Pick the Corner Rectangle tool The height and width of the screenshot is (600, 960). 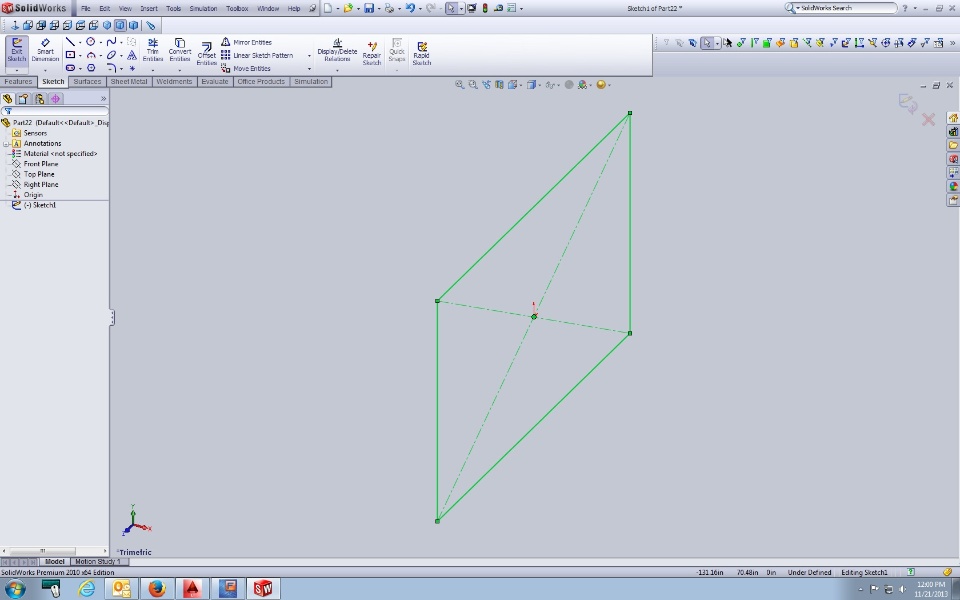click(x=70, y=55)
